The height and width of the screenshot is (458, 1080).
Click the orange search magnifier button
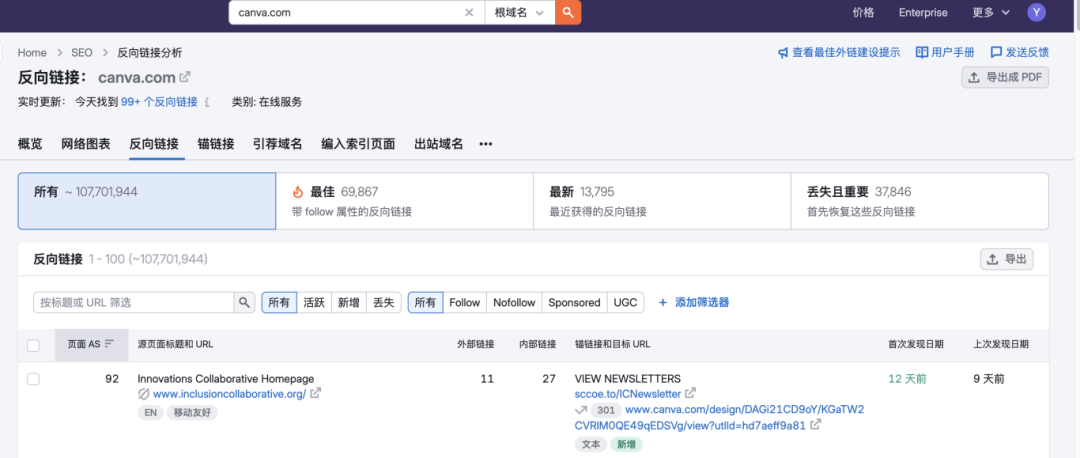coord(567,12)
